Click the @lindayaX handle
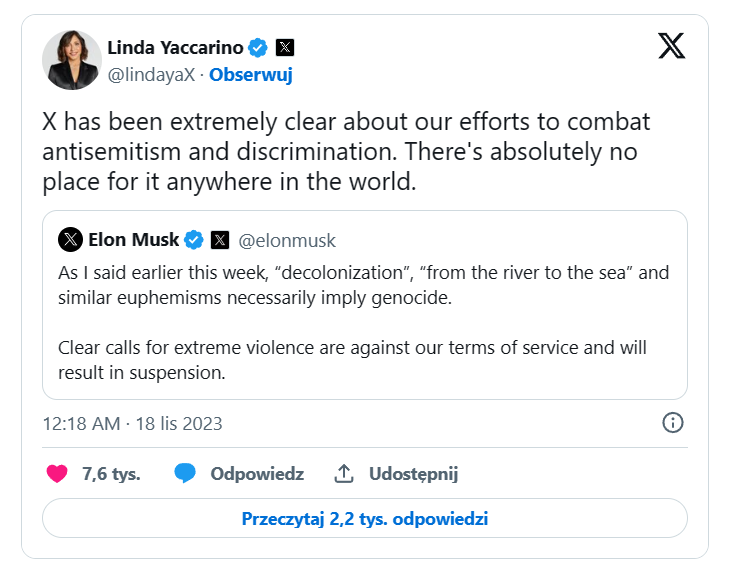This screenshot has width=736, height=581. [150, 75]
